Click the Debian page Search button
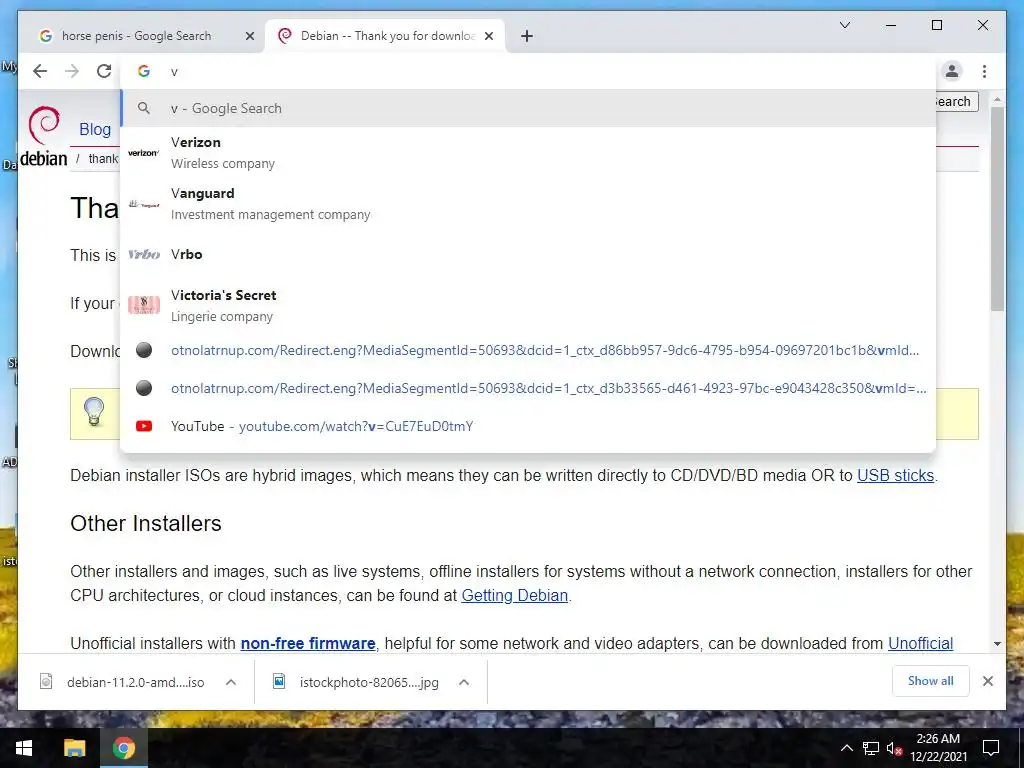Viewport: 1024px width, 768px height. (x=956, y=101)
